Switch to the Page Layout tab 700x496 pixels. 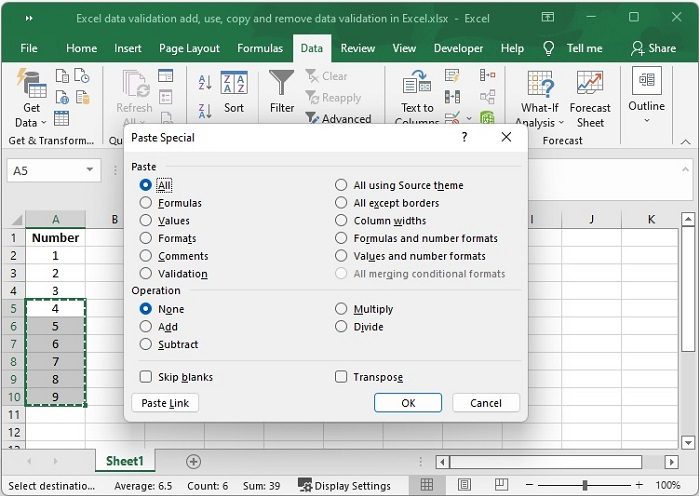pos(189,48)
